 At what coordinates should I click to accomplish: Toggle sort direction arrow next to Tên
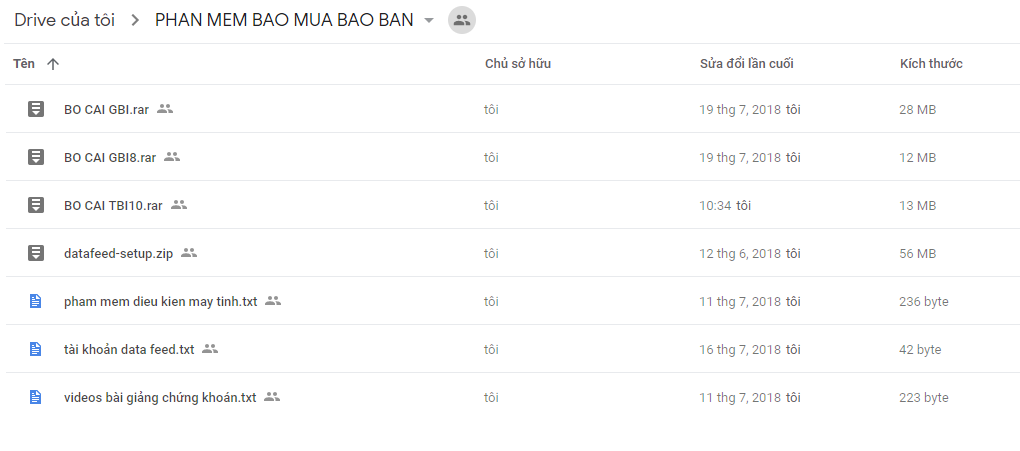(x=53, y=64)
